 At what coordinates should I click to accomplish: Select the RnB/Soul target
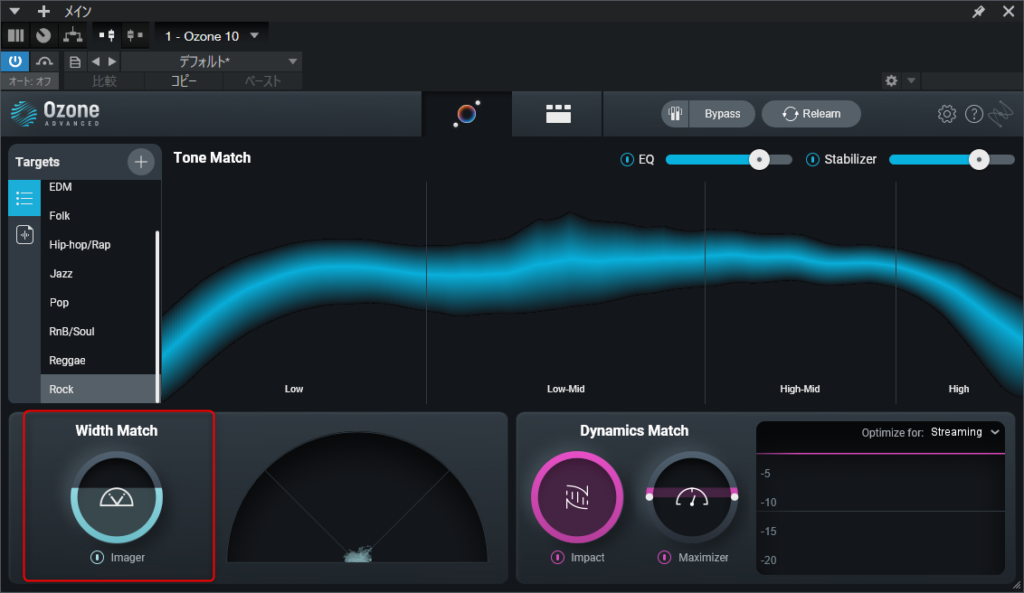coord(99,331)
